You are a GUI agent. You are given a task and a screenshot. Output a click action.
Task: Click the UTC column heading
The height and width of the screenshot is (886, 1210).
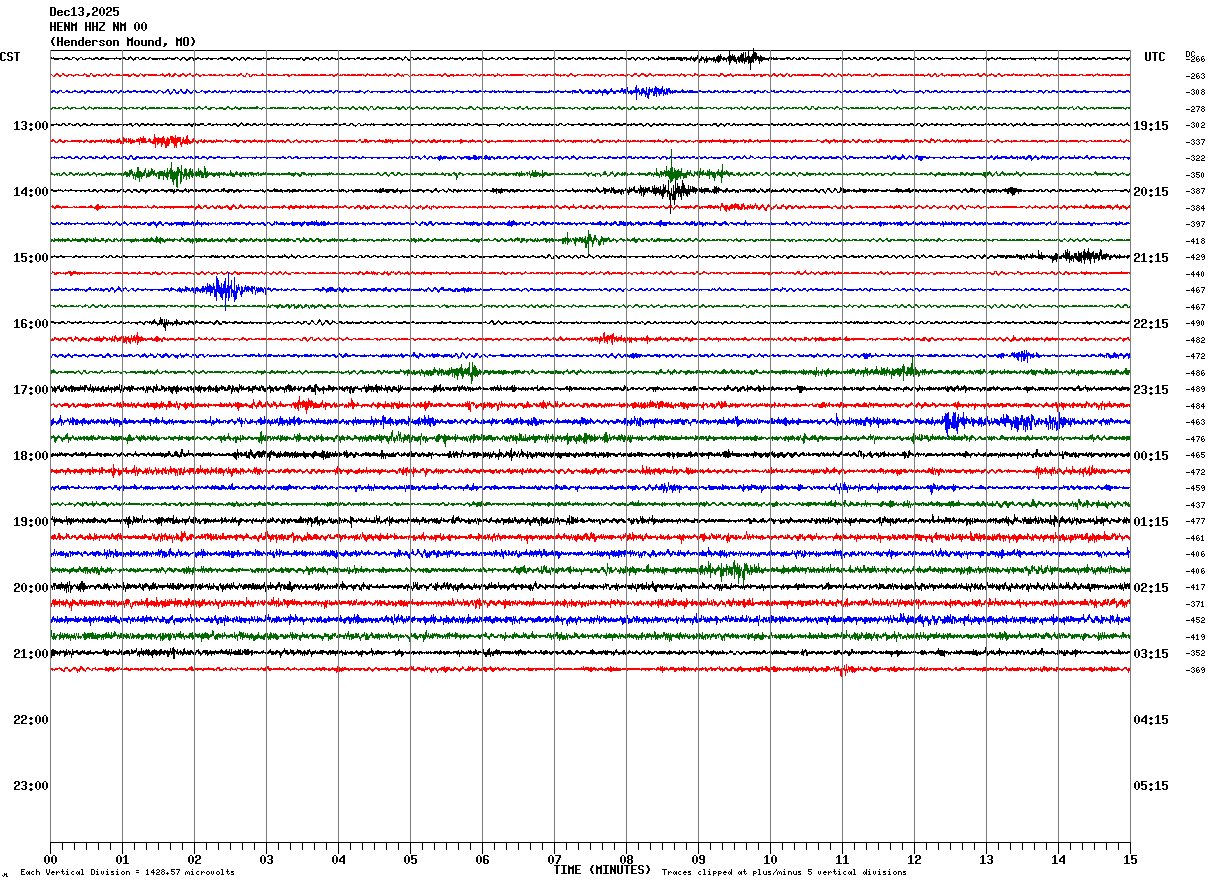[x=1155, y=57]
